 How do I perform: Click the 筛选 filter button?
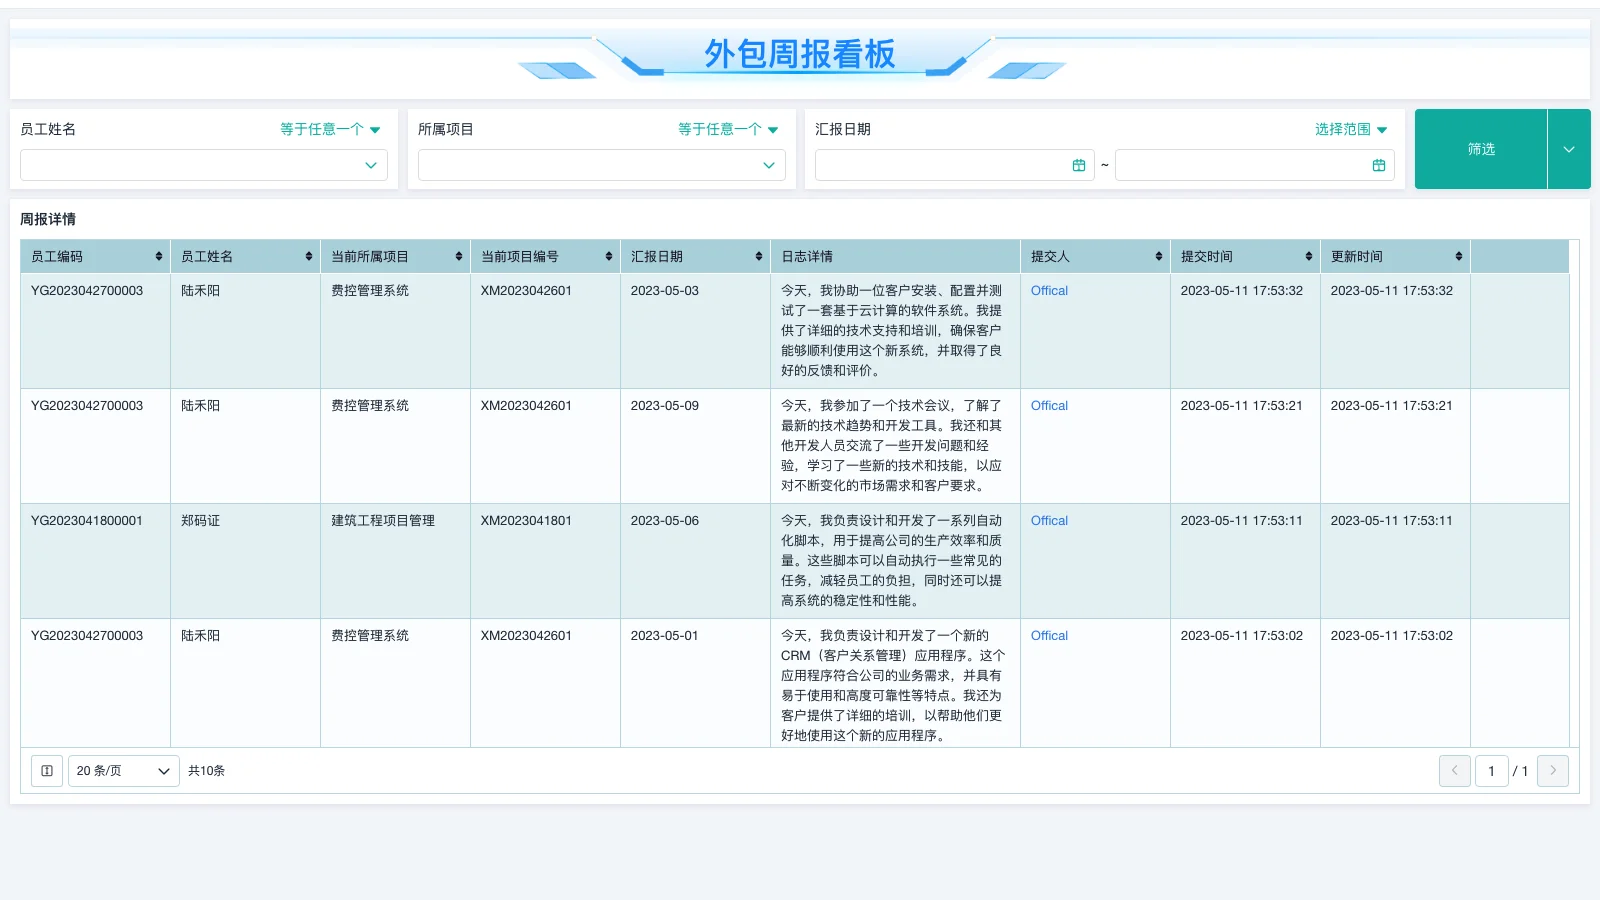(x=1481, y=149)
